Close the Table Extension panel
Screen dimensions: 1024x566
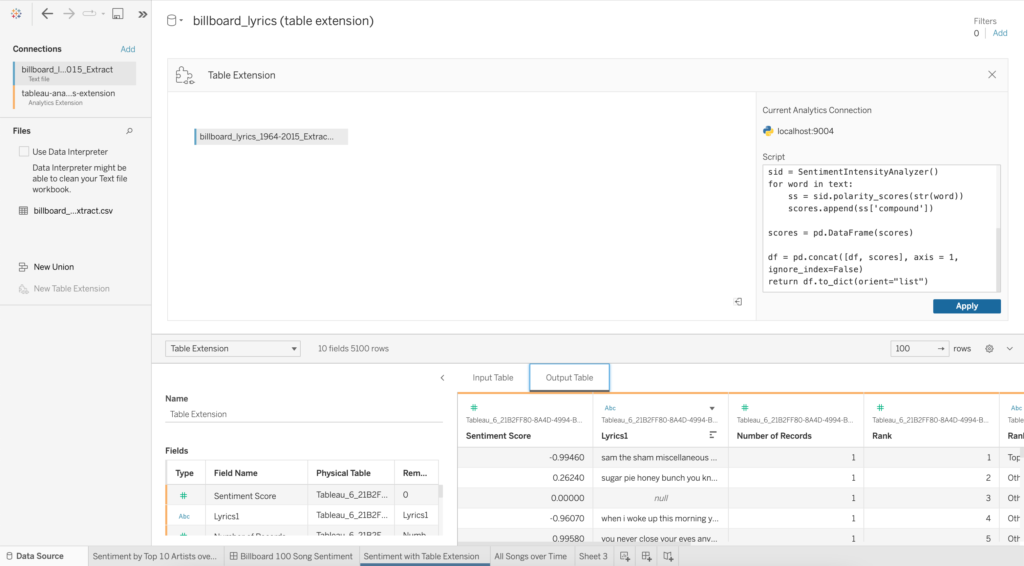coord(991,75)
